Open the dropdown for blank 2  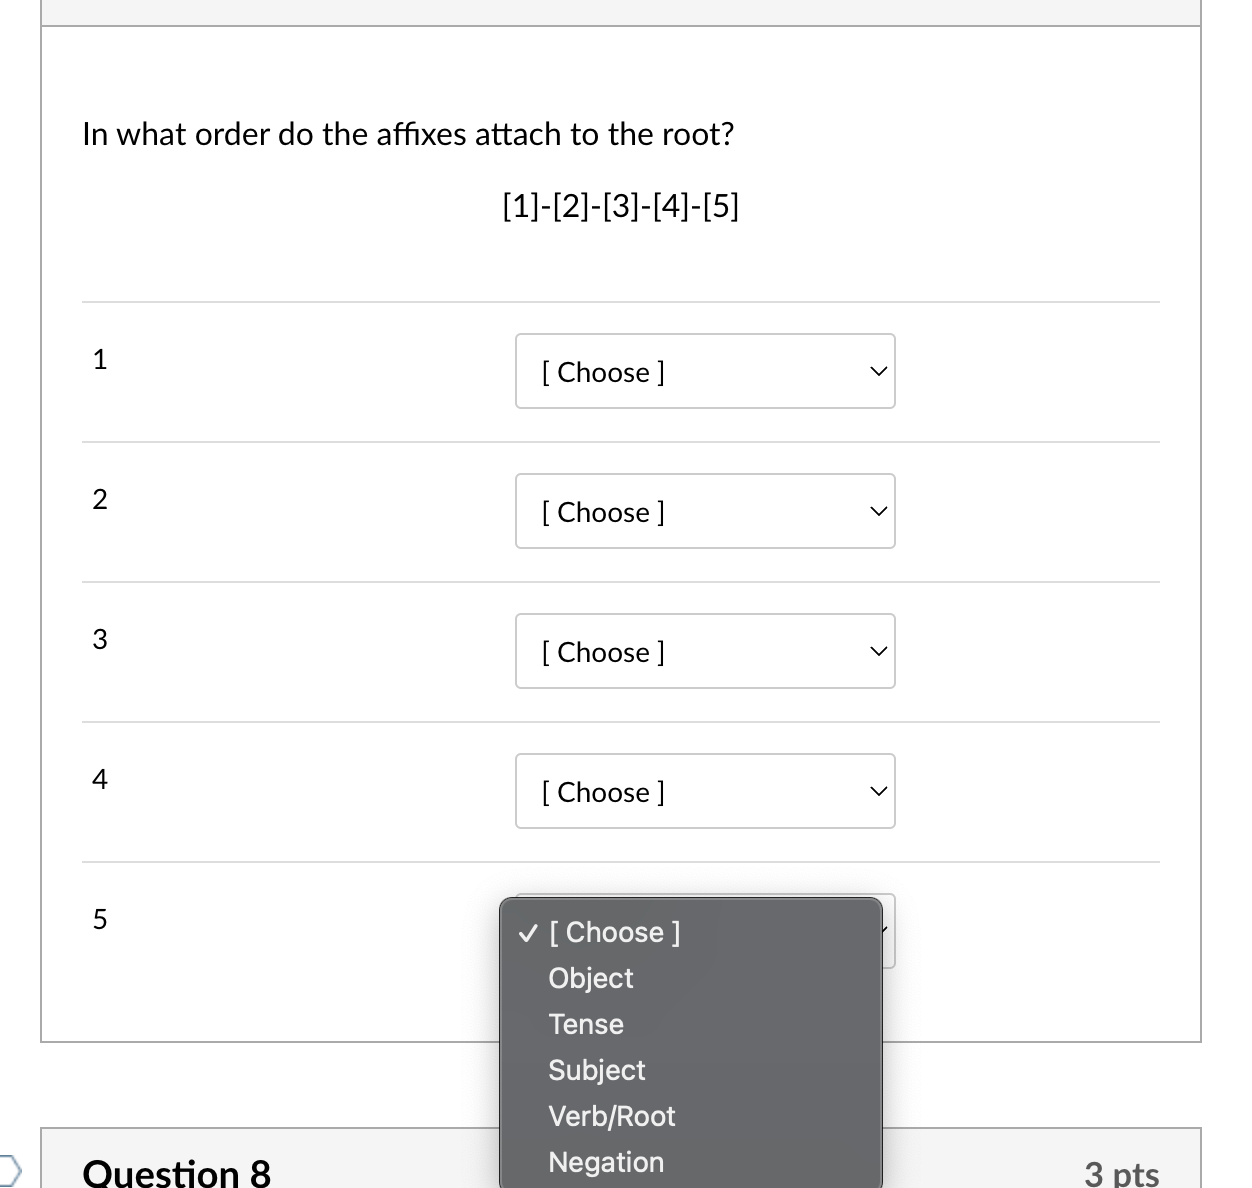click(x=704, y=511)
